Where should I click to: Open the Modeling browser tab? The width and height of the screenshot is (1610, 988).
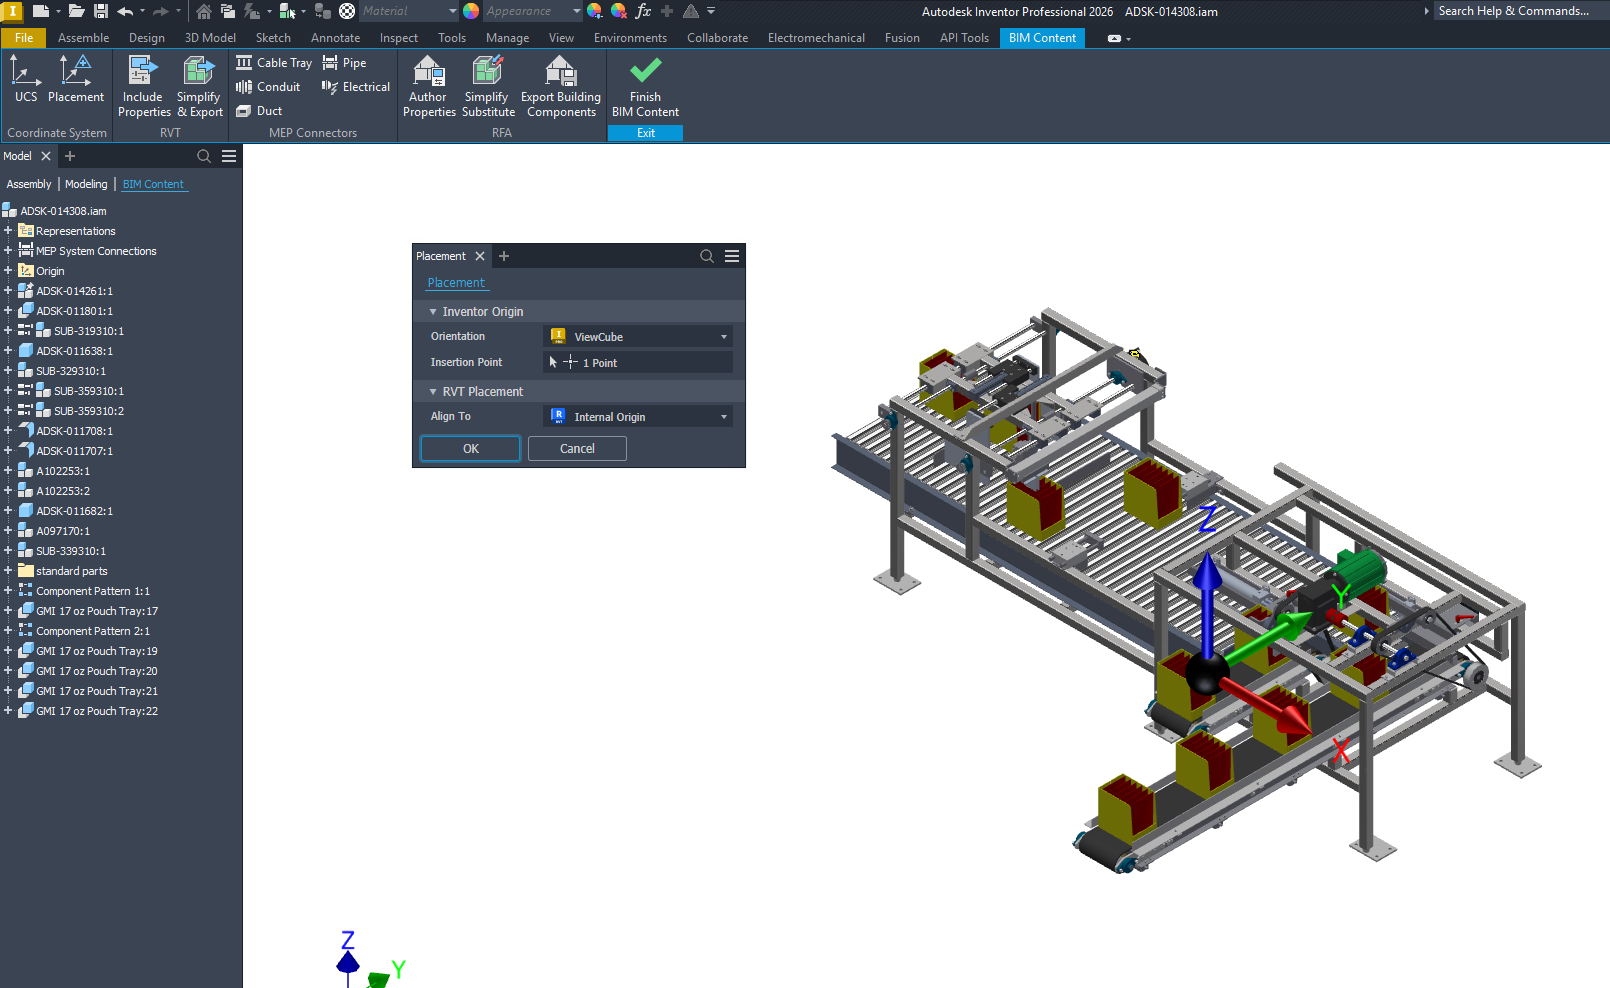(86, 184)
